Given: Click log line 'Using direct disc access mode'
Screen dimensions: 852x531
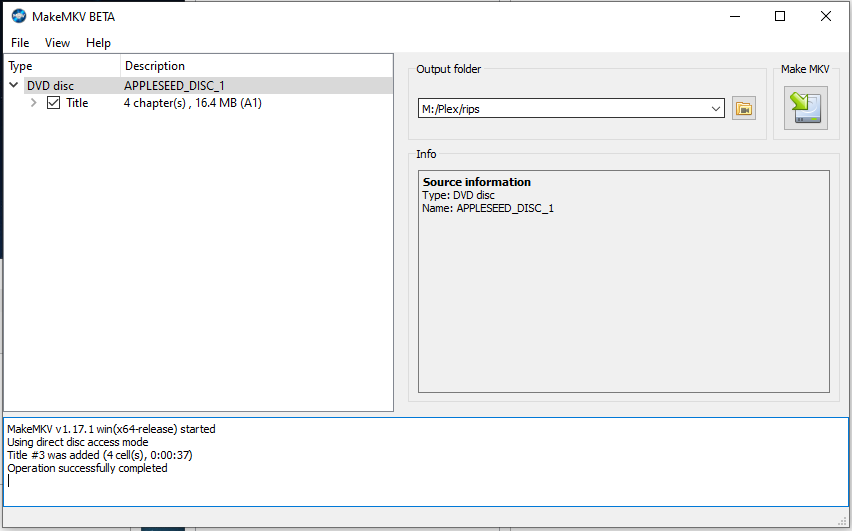Looking at the screenshot, I should pyautogui.click(x=78, y=442).
